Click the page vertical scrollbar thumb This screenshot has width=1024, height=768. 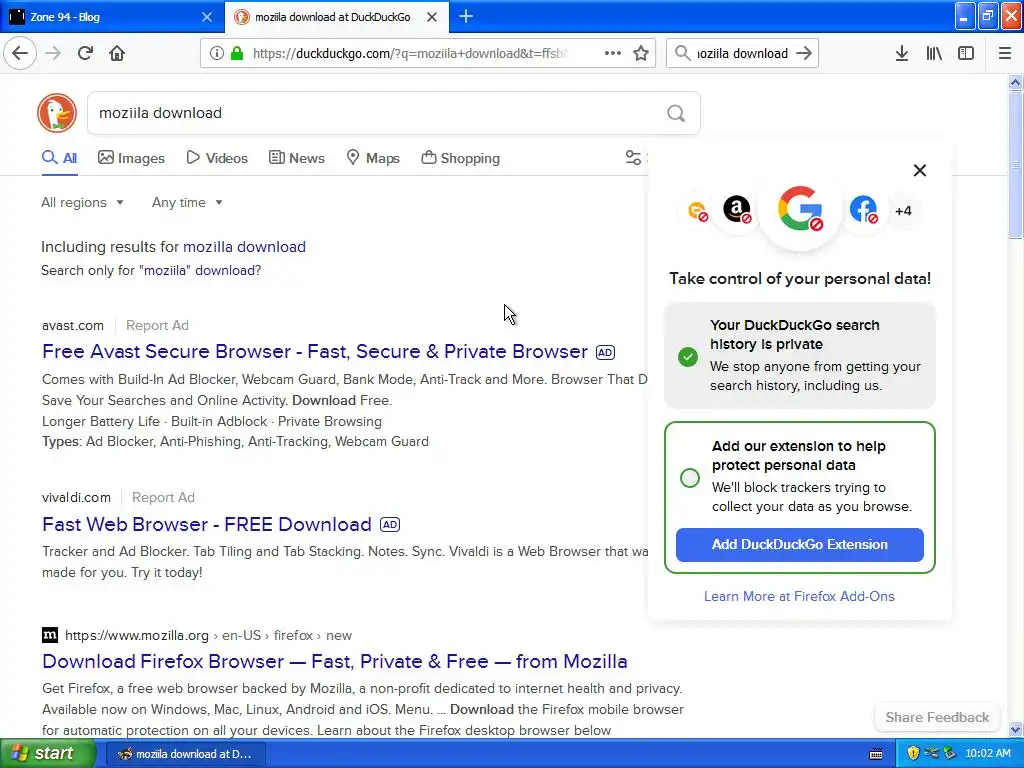tap(1016, 165)
